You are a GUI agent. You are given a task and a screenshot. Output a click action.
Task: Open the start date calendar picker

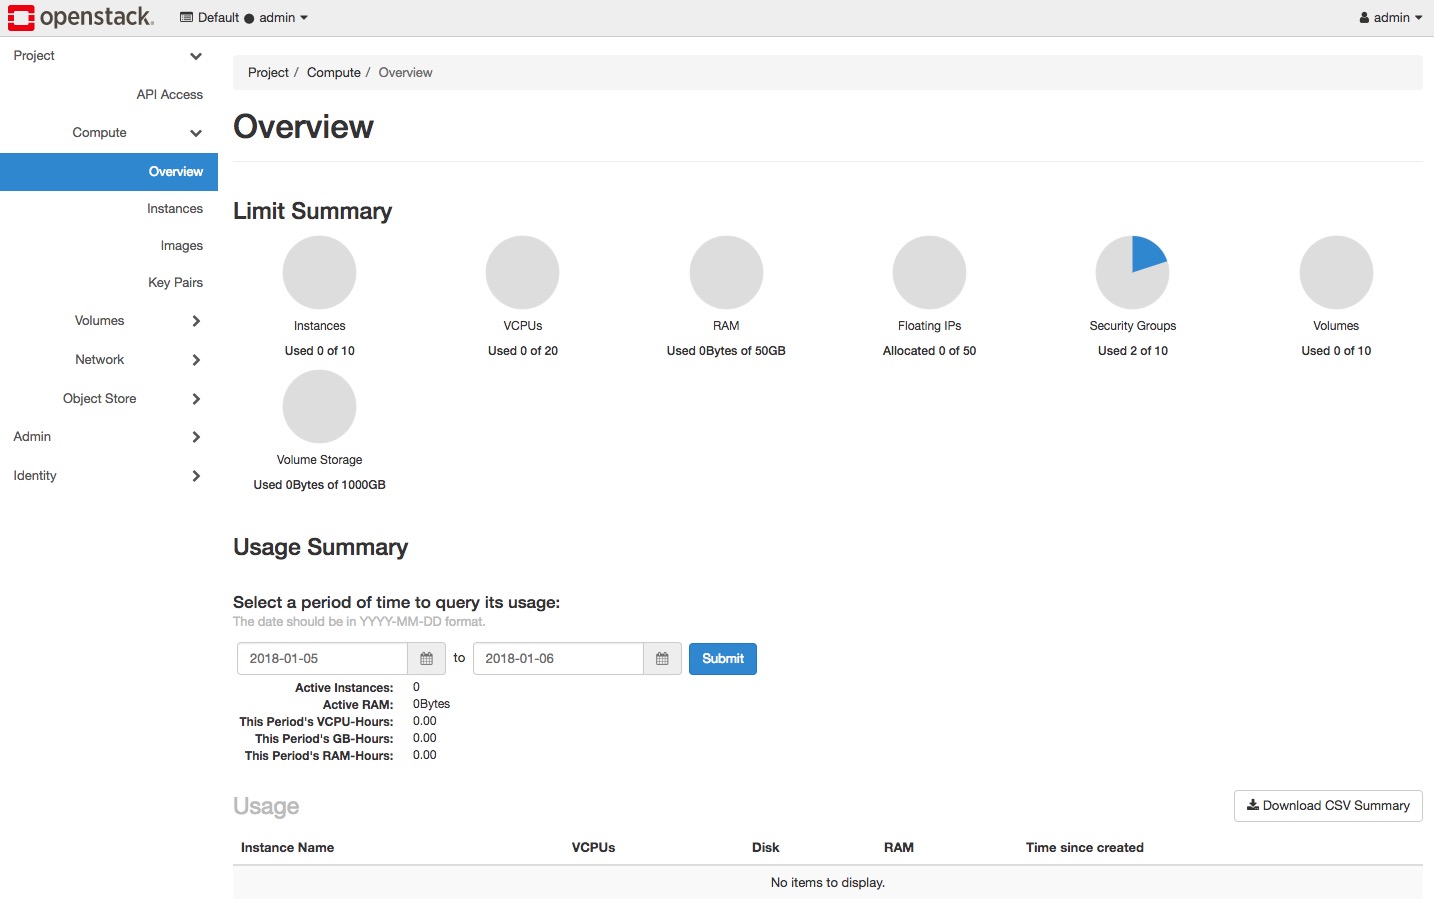point(426,659)
